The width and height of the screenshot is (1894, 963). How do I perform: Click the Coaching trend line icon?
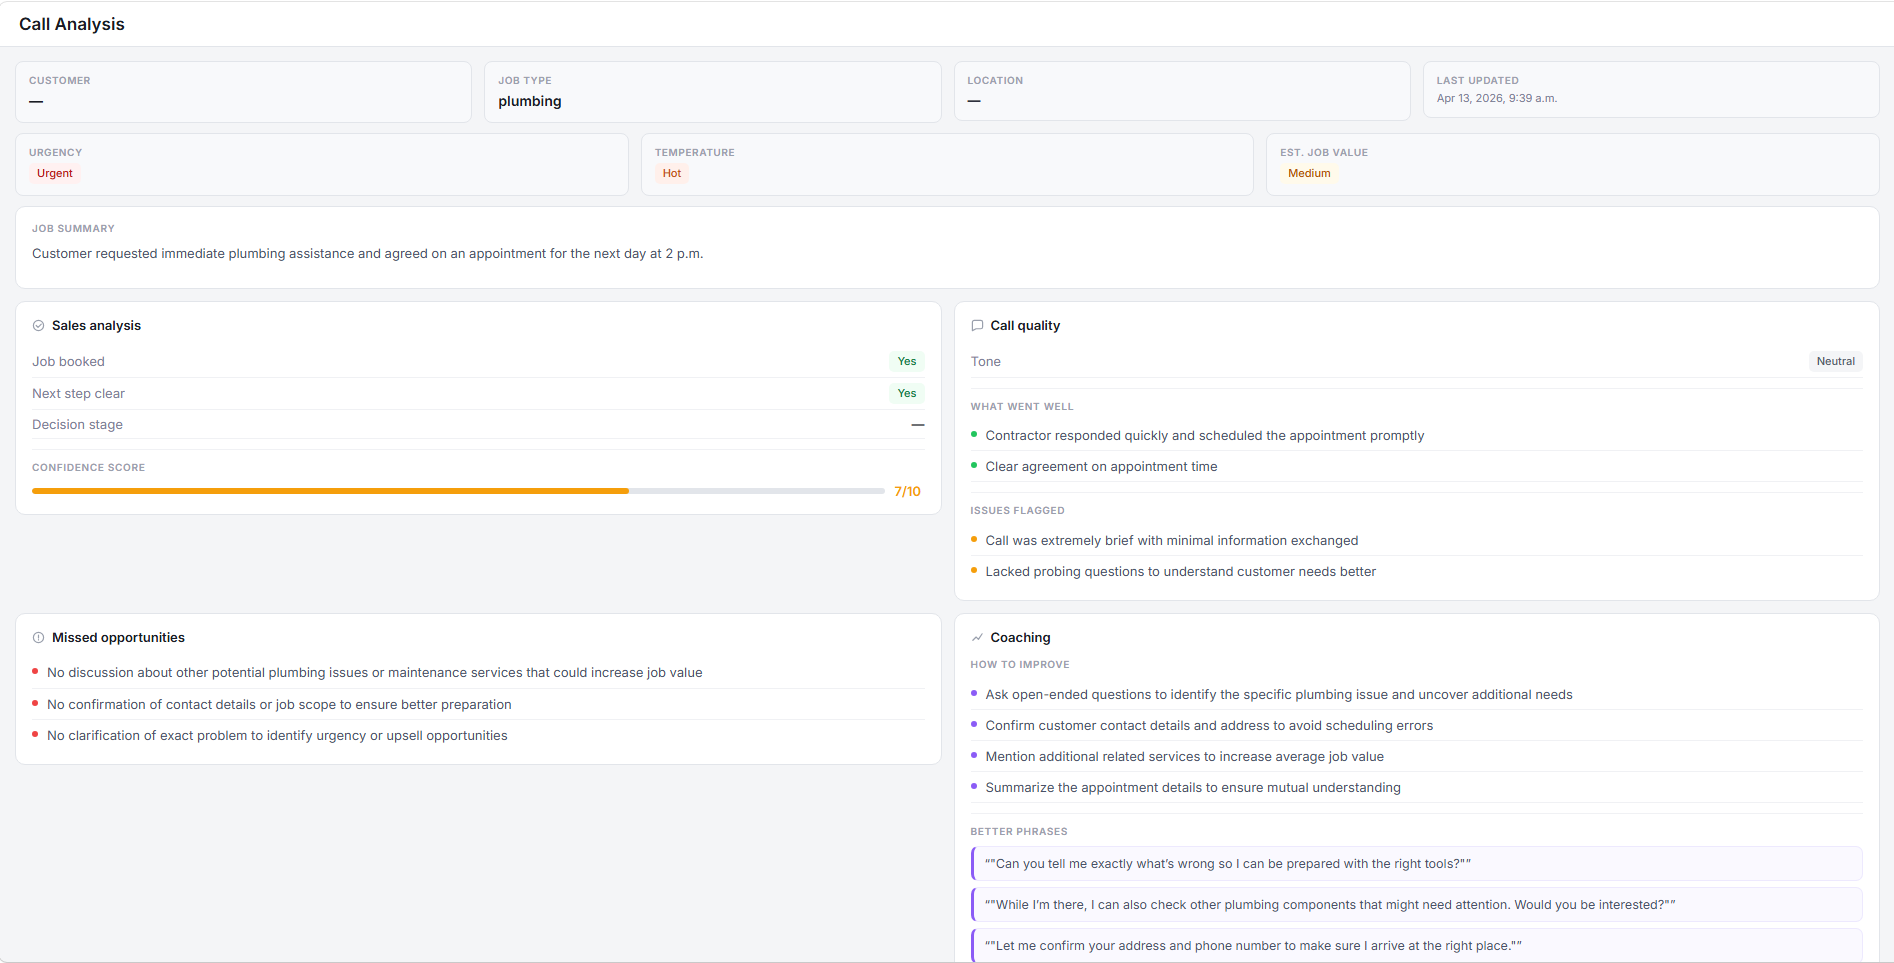977,638
